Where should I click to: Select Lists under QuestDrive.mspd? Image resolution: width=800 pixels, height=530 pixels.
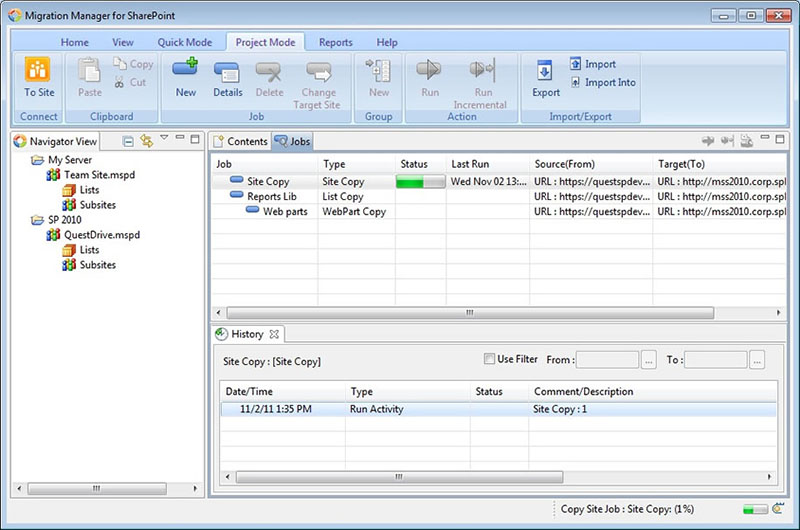coord(81,250)
